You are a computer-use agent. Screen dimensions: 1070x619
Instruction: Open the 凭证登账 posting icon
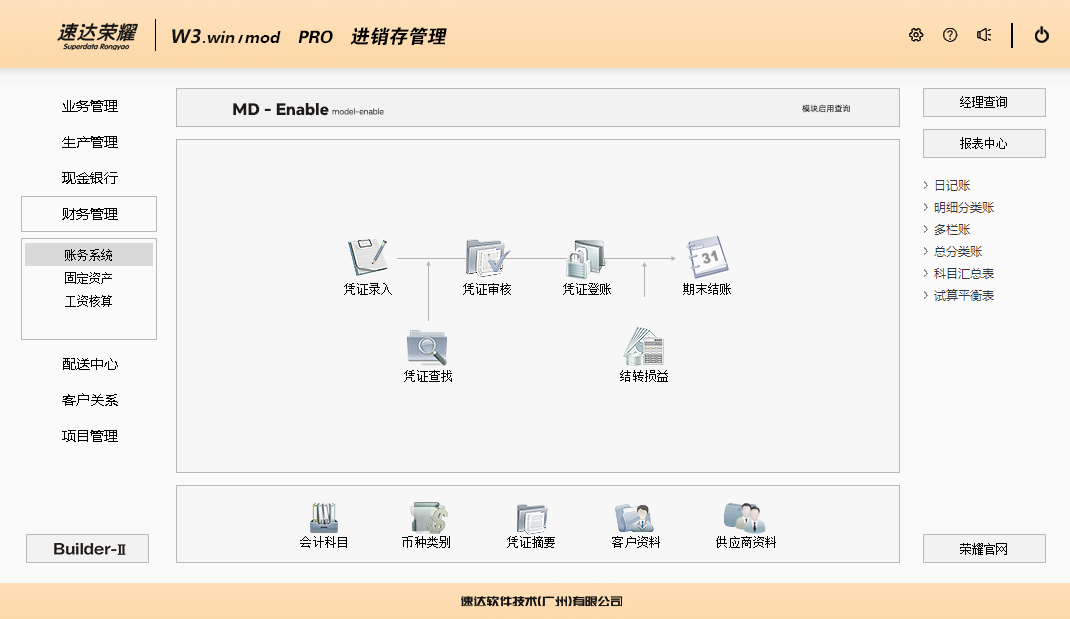586,259
